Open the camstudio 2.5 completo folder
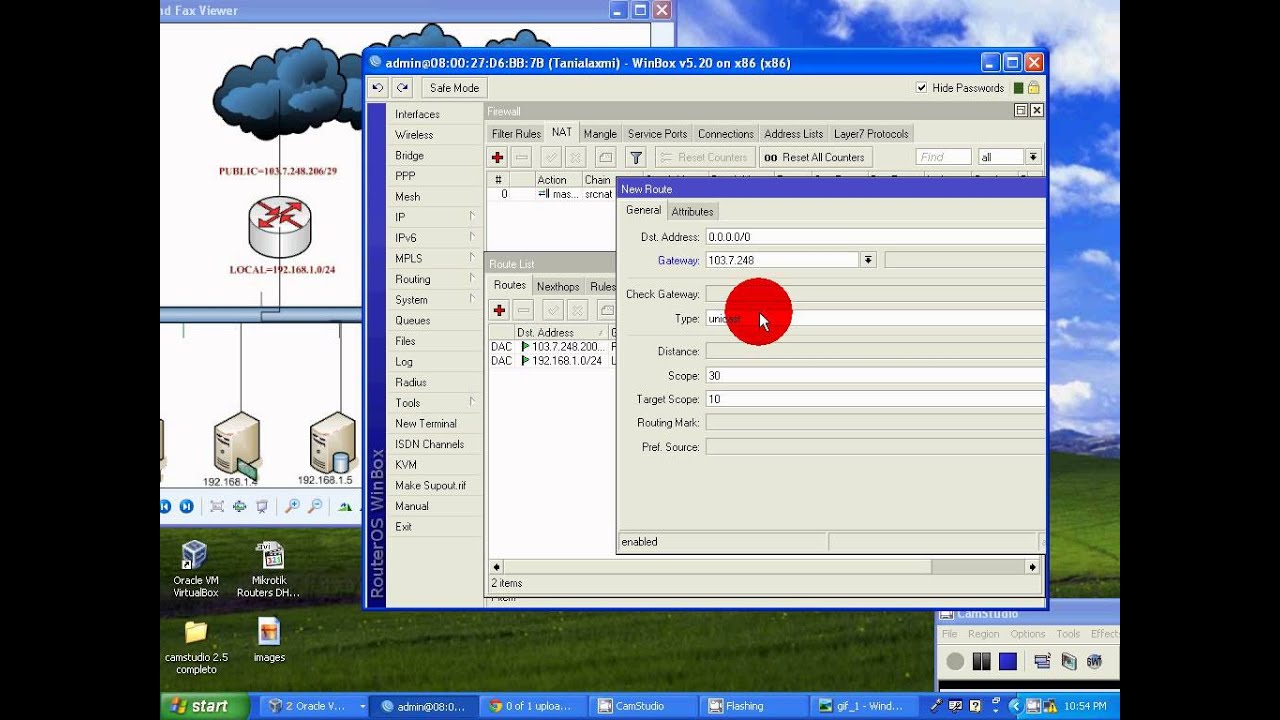Screen dimensions: 1280x720 point(196,647)
